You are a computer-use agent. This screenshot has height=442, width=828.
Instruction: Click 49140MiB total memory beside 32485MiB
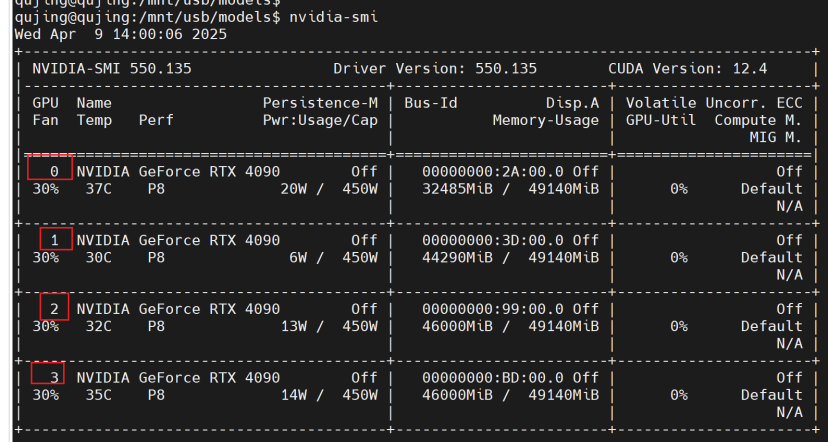point(564,189)
